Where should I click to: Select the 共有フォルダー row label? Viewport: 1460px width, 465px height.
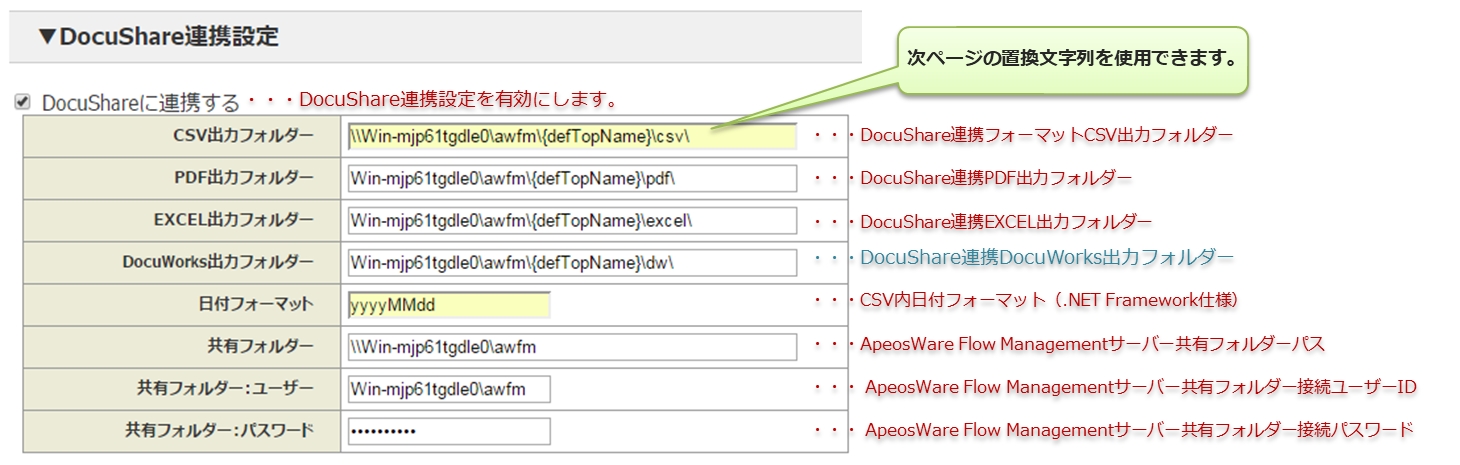click(261, 346)
